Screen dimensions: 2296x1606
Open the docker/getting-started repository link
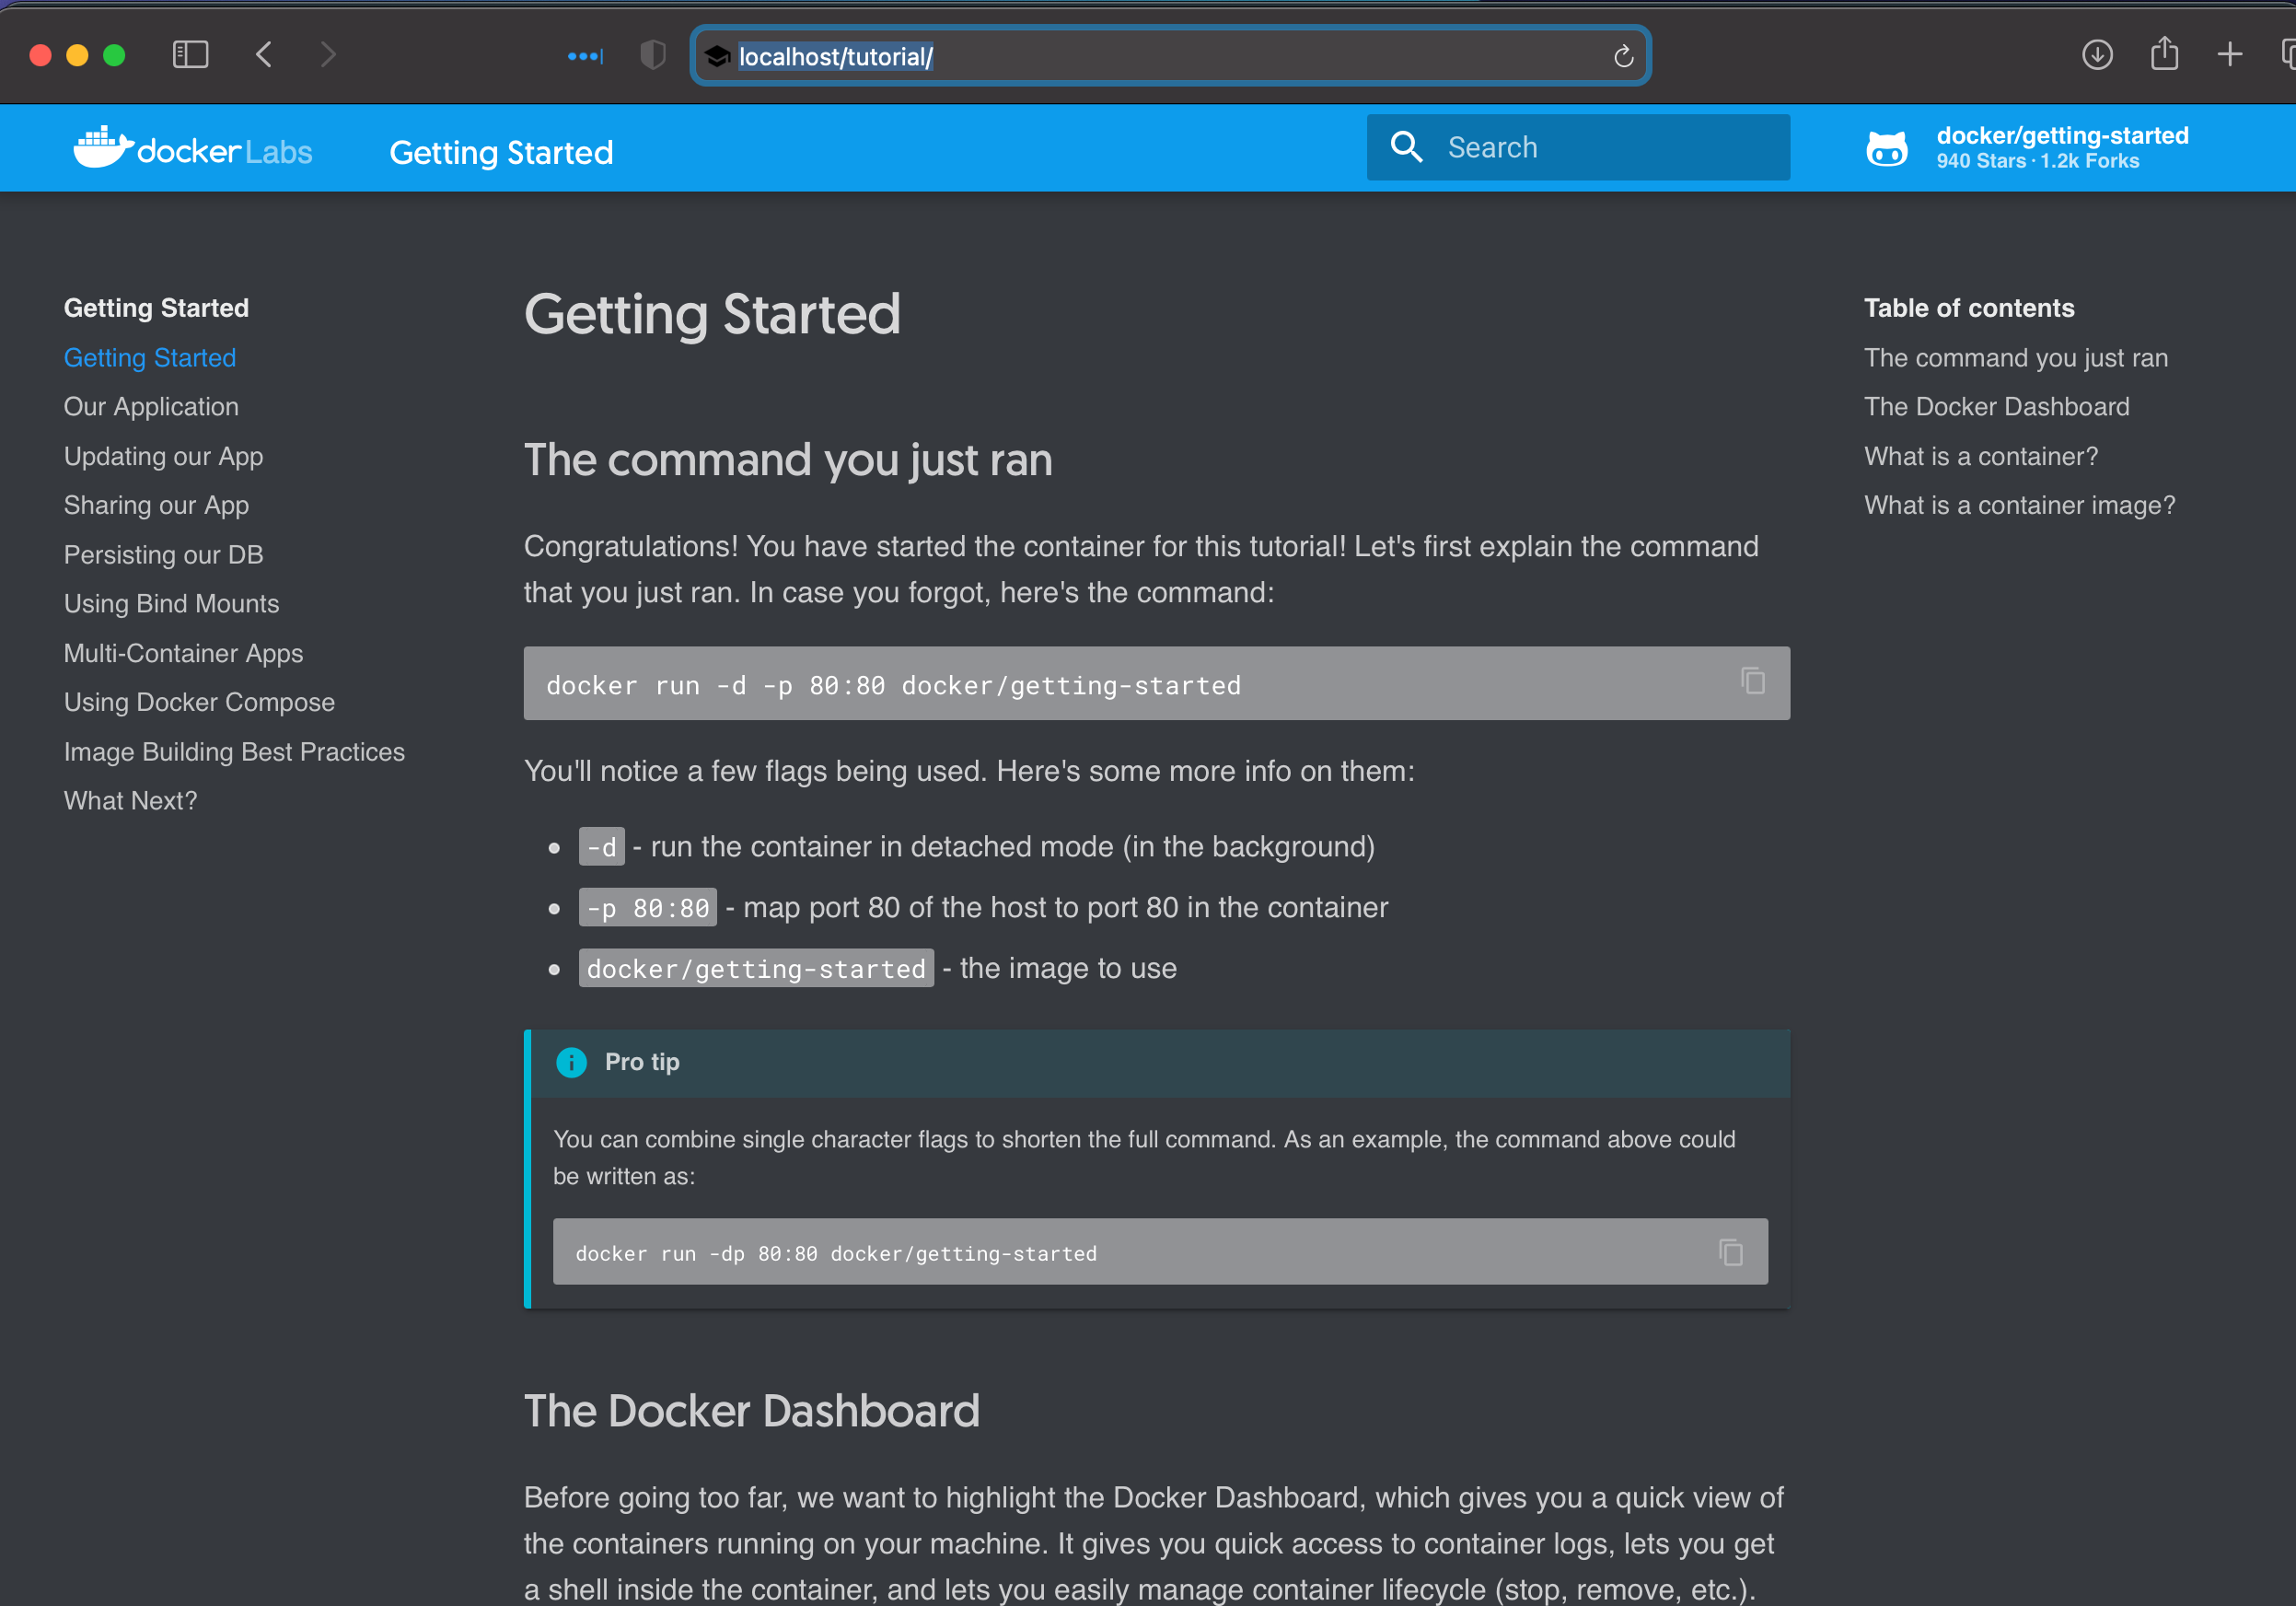point(2027,147)
